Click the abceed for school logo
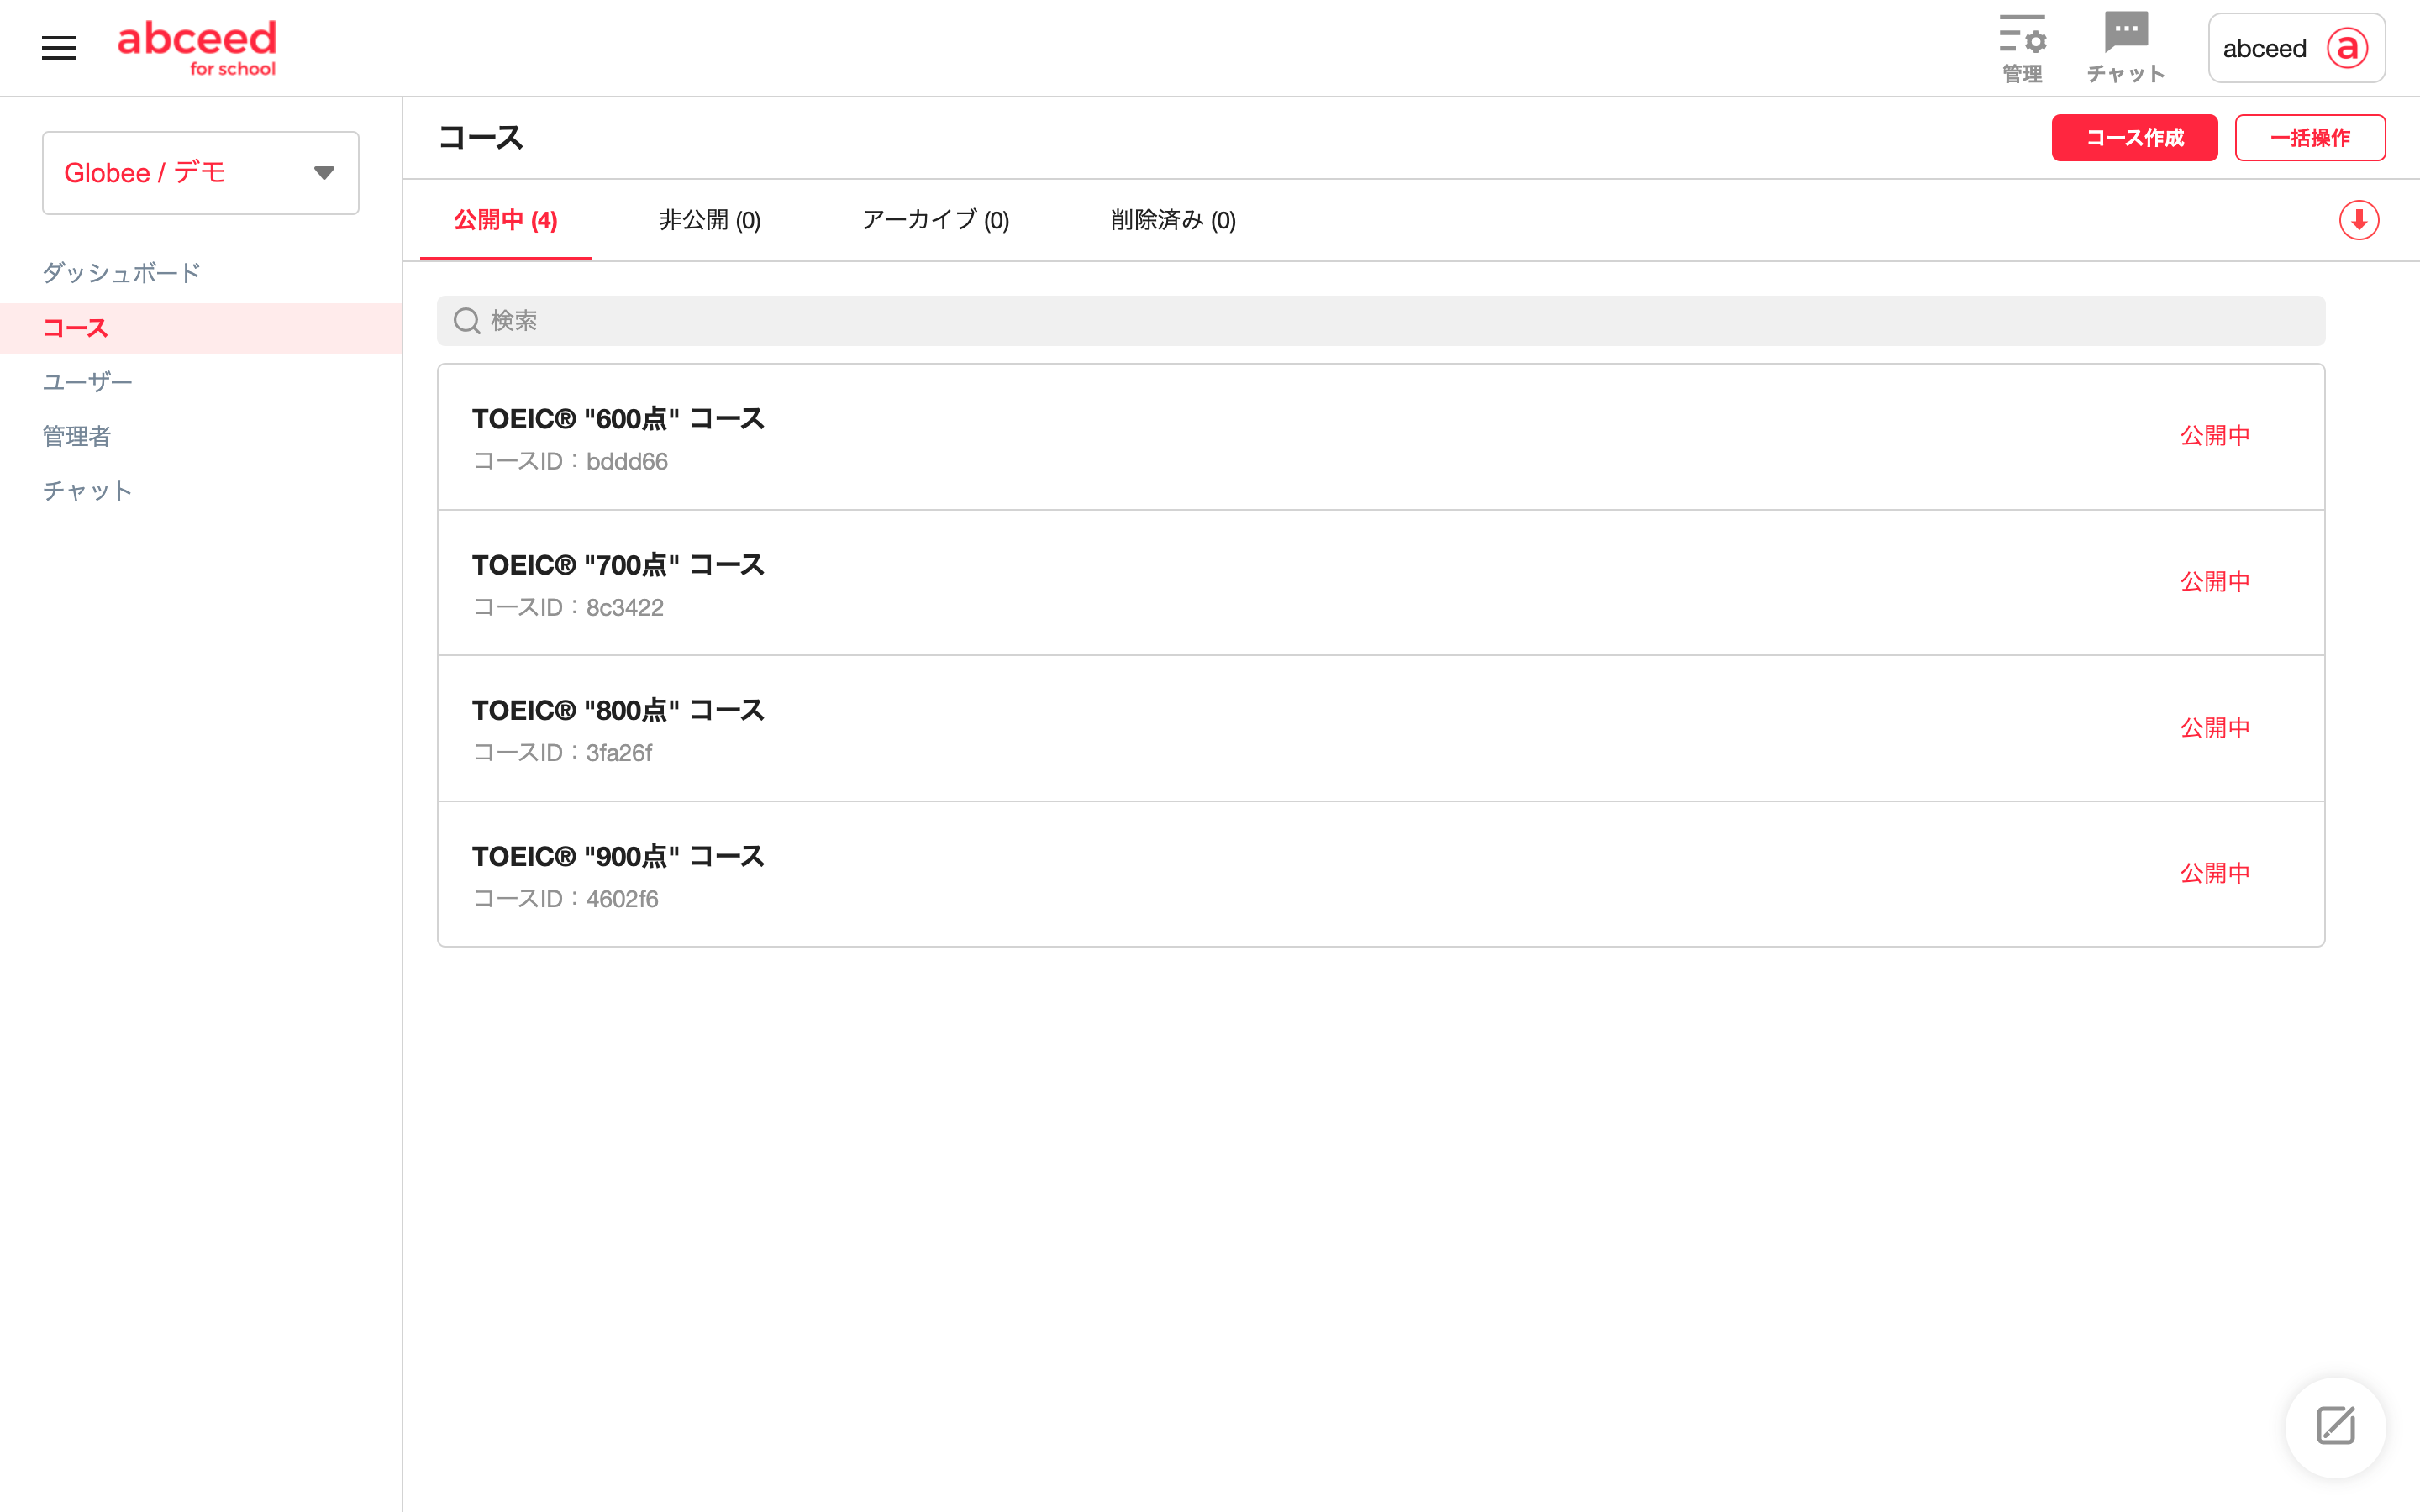The height and width of the screenshot is (1512, 2420). (197, 48)
